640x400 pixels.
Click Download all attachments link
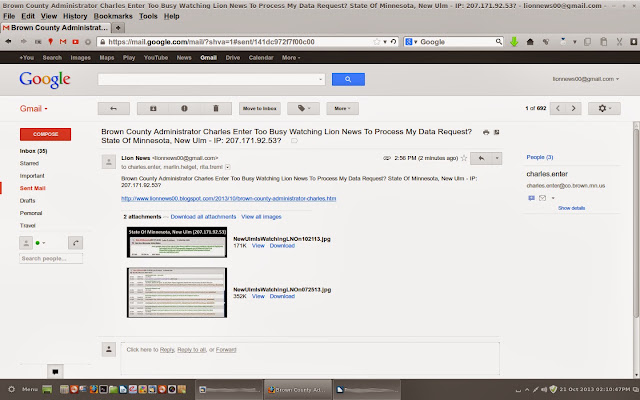[x=203, y=217]
